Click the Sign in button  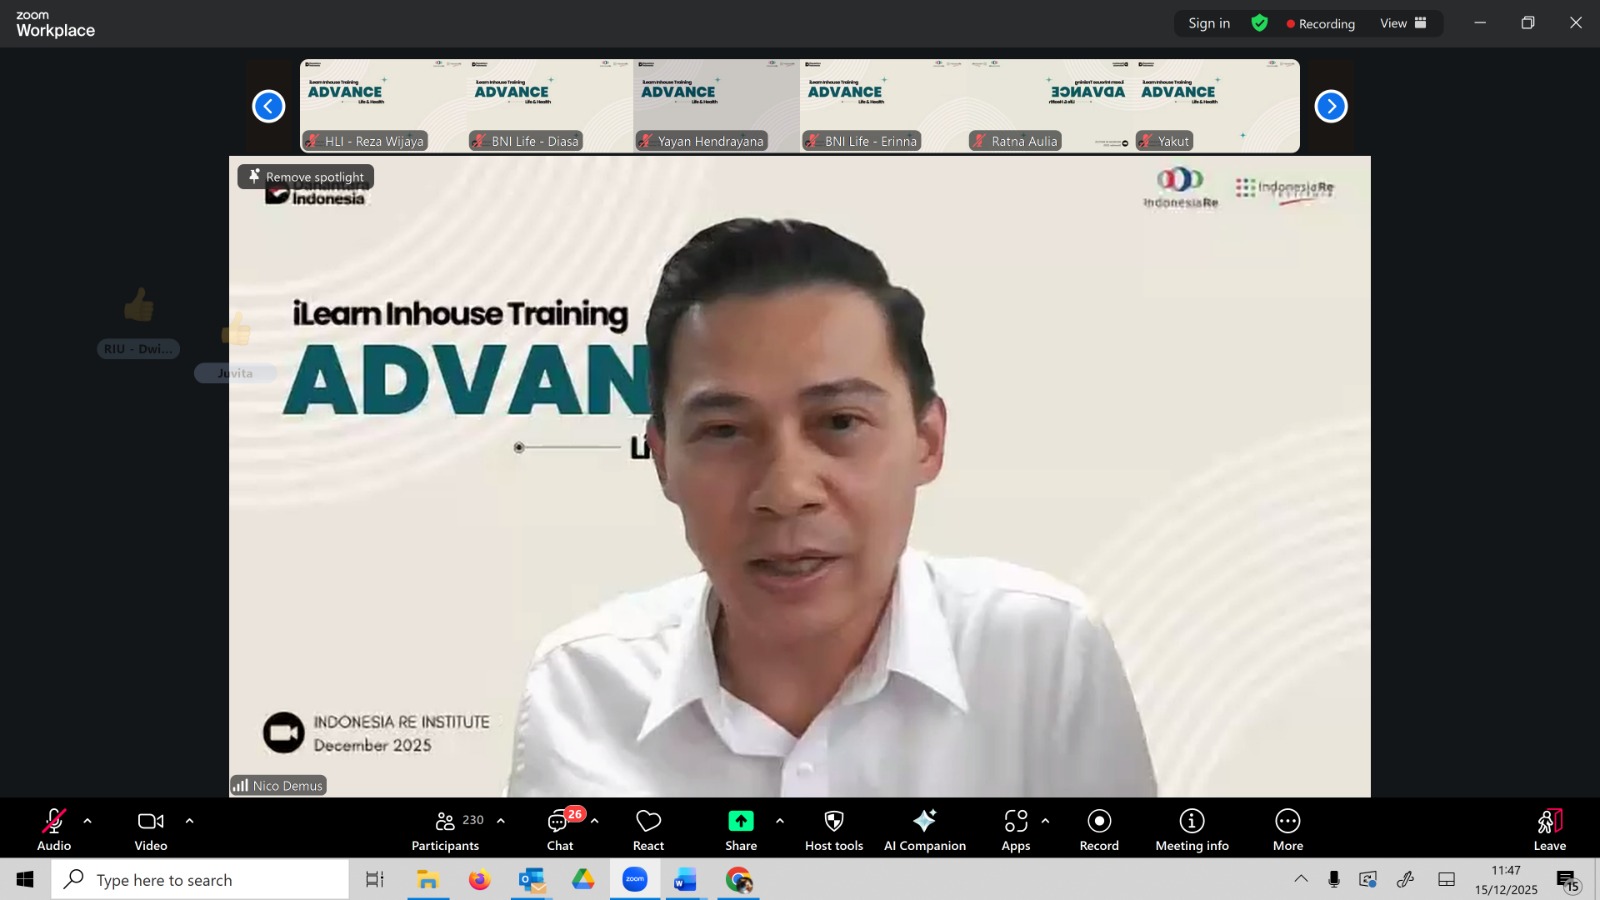[1209, 23]
